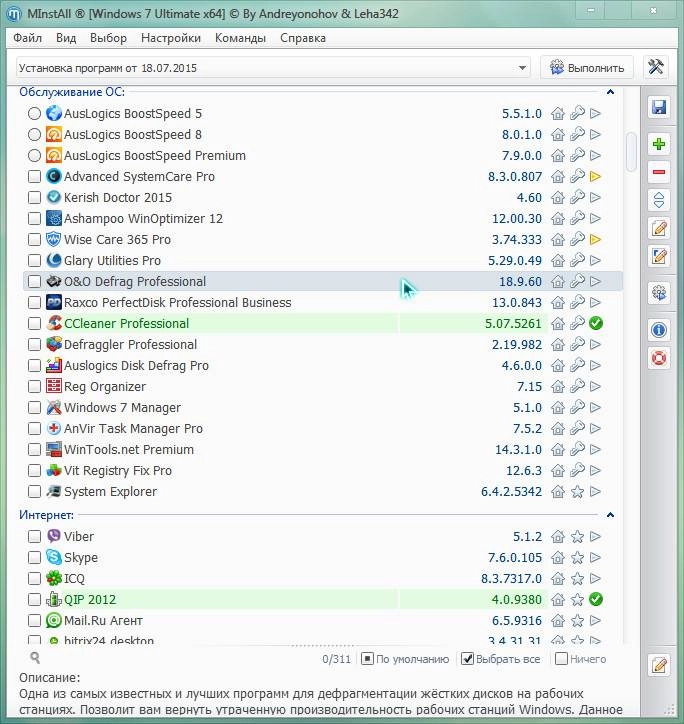This screenshot has height=724, width=684.
Task: Click yellow play arrow for Advanced SystemCare Pro
Action: click(596, 176)
